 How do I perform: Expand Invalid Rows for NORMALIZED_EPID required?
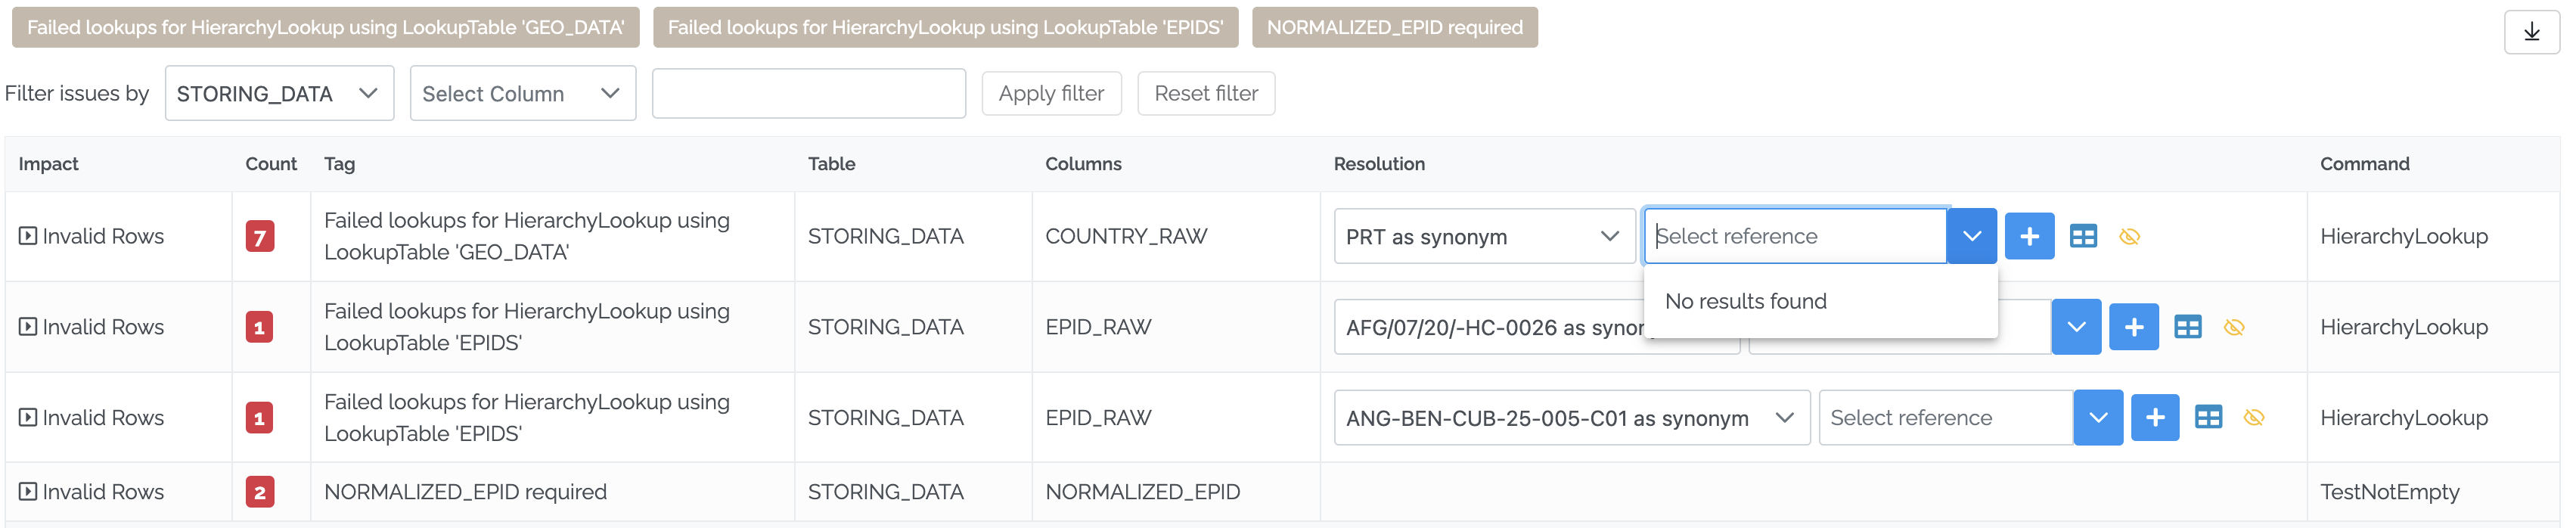[28, 491]
